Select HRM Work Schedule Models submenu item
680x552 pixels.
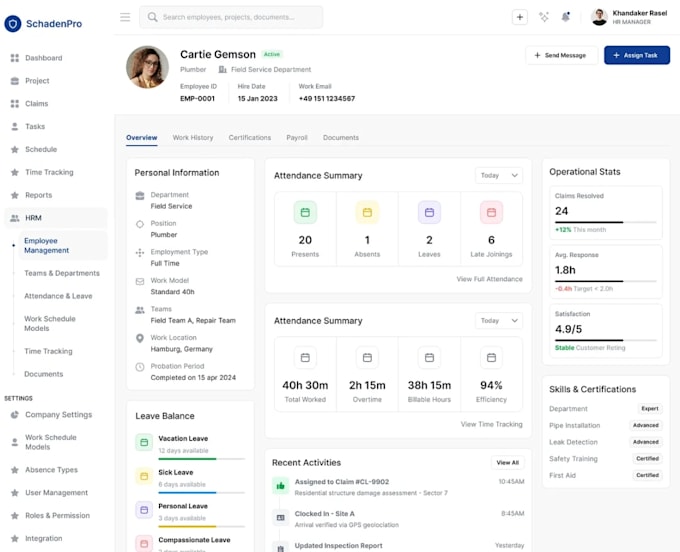click(49, 323)
